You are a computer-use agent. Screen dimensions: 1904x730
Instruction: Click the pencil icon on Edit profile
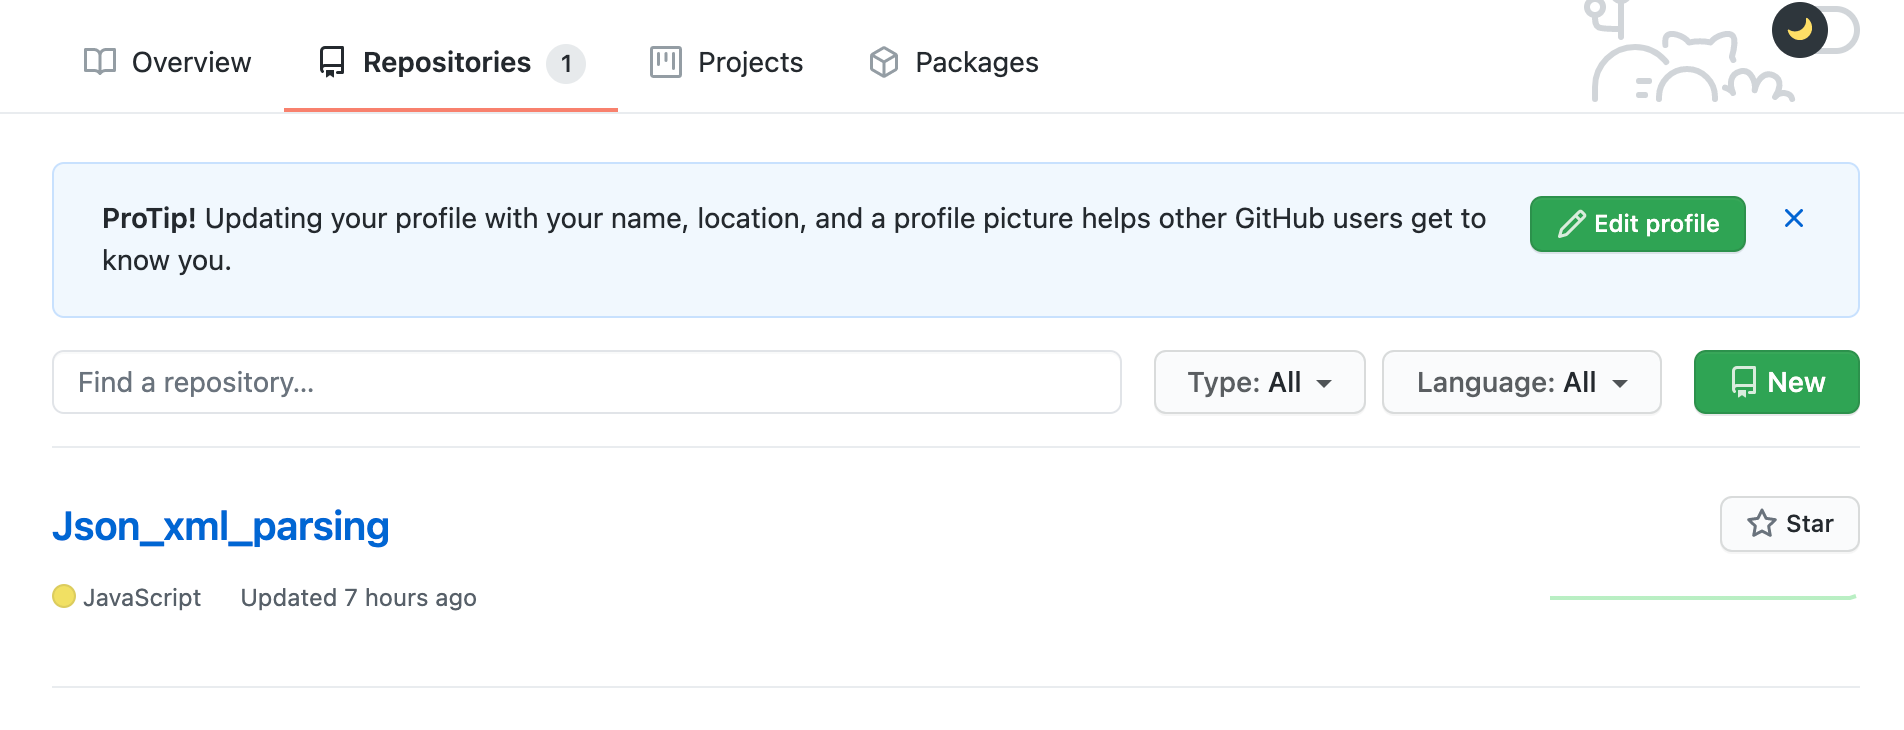click(1571, 224)
